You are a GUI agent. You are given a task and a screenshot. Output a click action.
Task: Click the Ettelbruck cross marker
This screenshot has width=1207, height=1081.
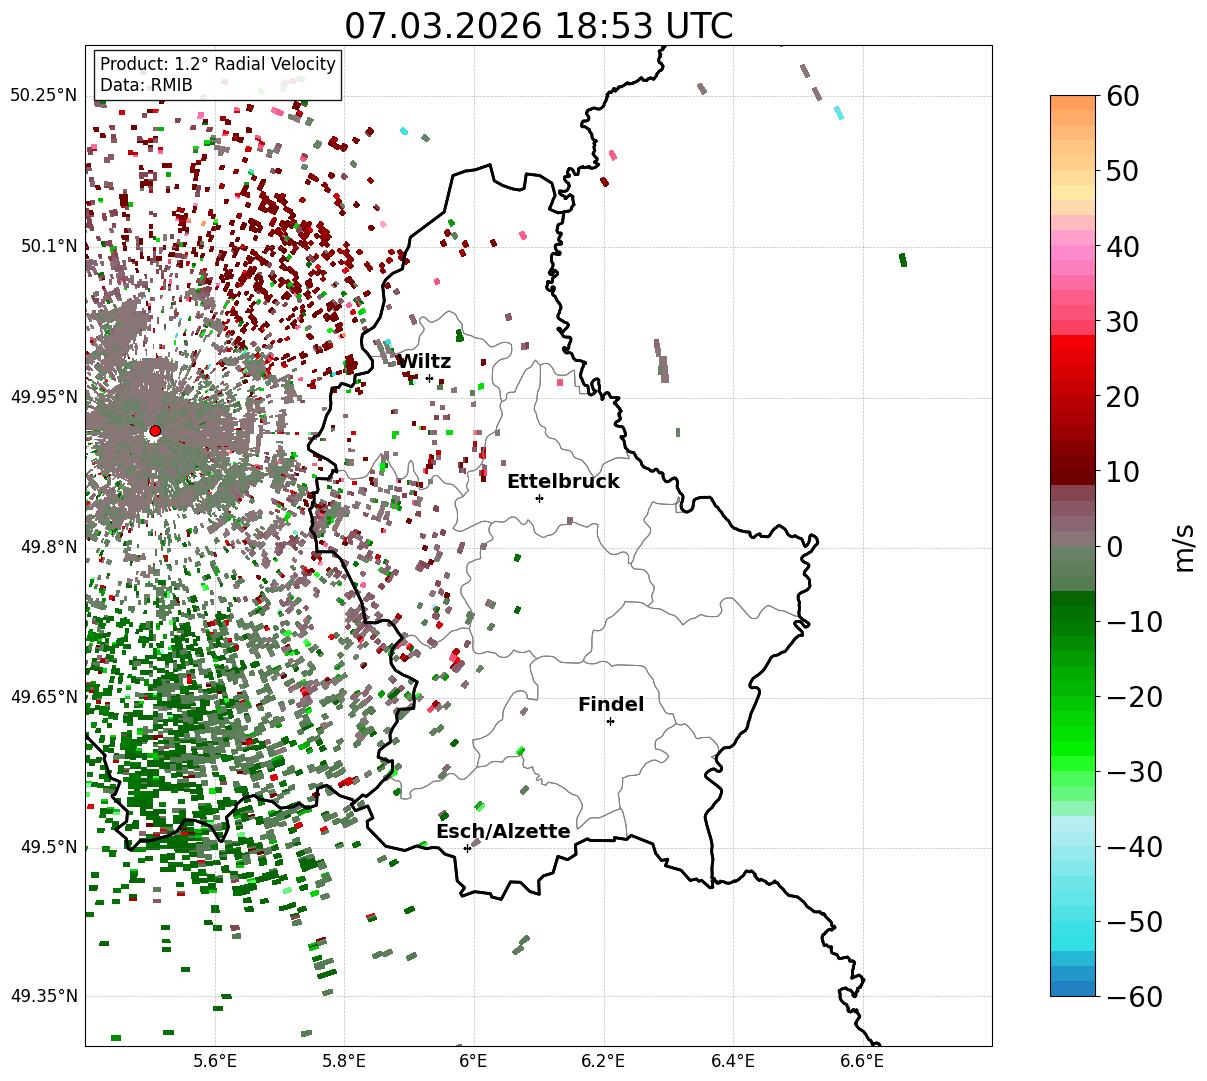(539, 498)
